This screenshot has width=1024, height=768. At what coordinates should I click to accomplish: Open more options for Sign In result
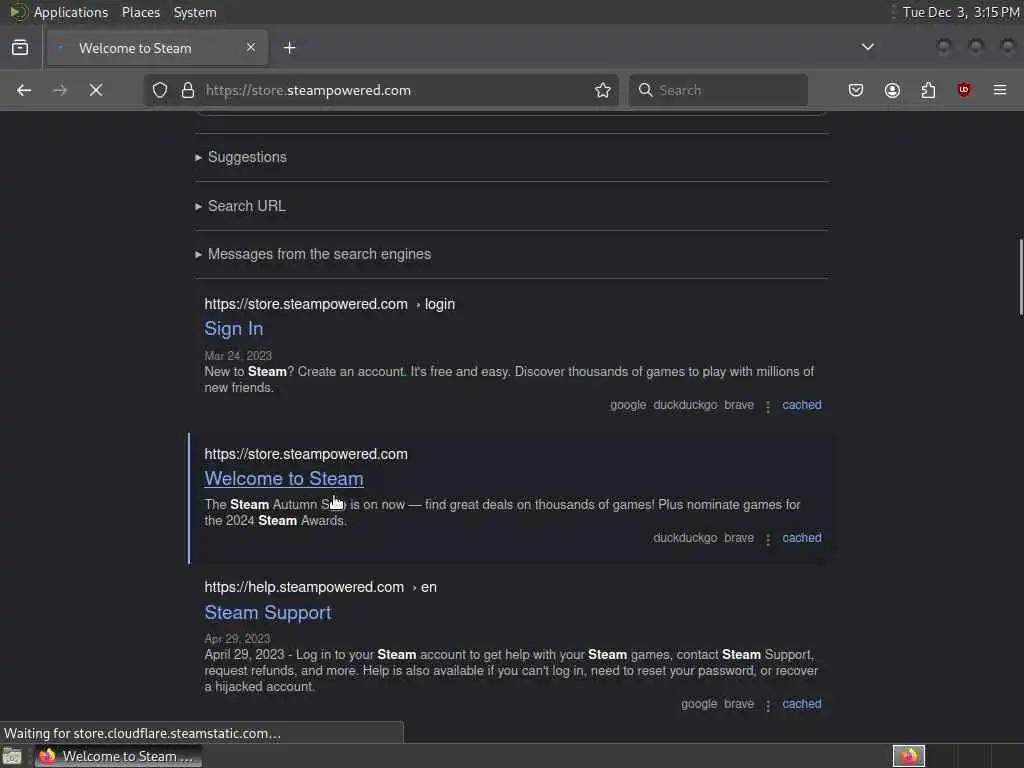point(768,407)
